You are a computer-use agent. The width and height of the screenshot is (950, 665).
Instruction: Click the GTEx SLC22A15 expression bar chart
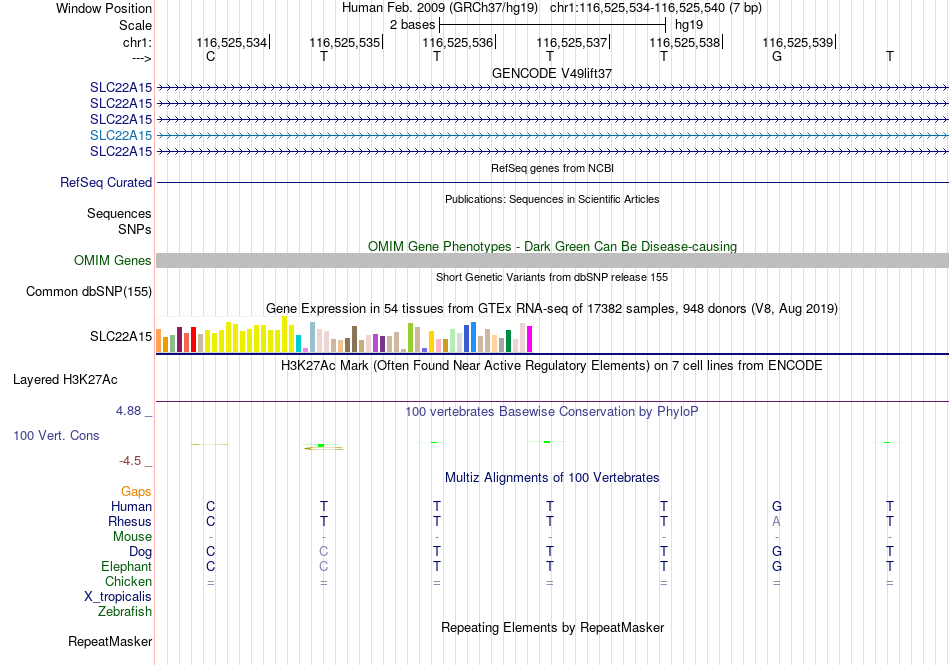coord(344,334)
